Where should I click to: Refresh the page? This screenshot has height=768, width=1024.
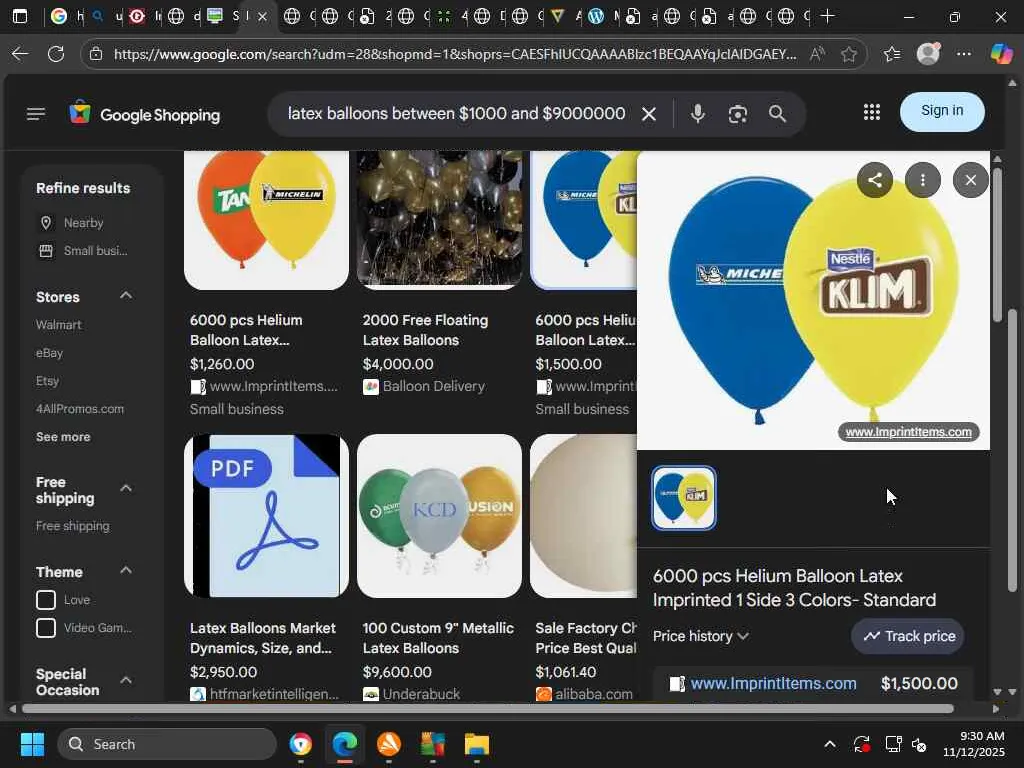coord(56,54)
